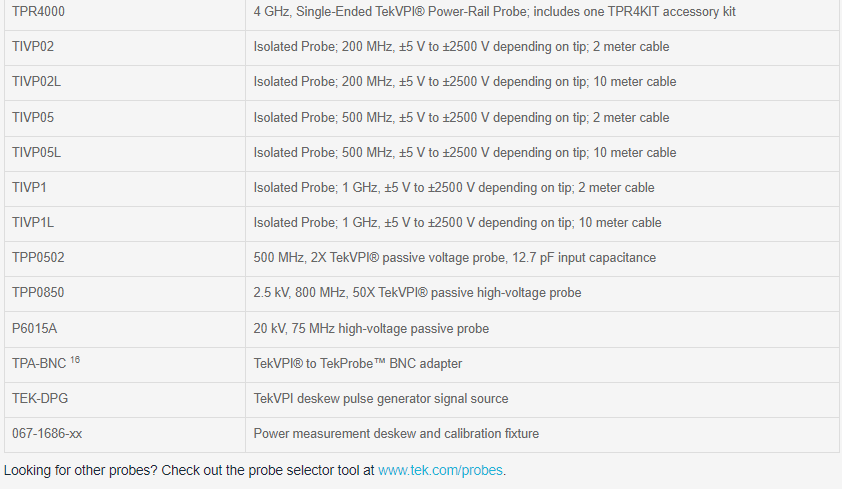This screenshot has width=842, height=489.
Task: Click the Power measurement deskew fixture description
Action: [x=395, y=434]
